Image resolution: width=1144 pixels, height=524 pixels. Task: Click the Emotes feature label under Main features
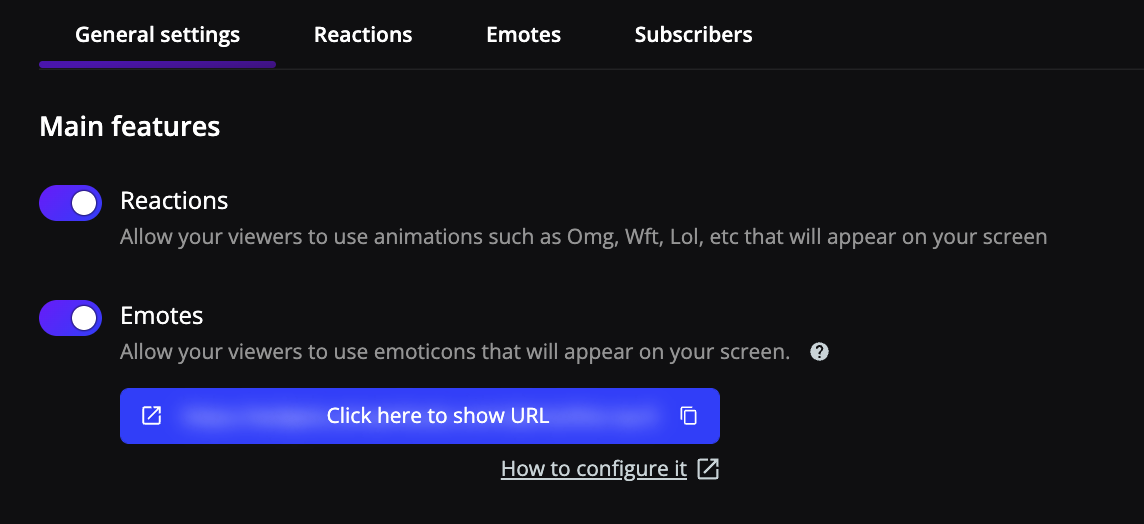pos(162,315)
